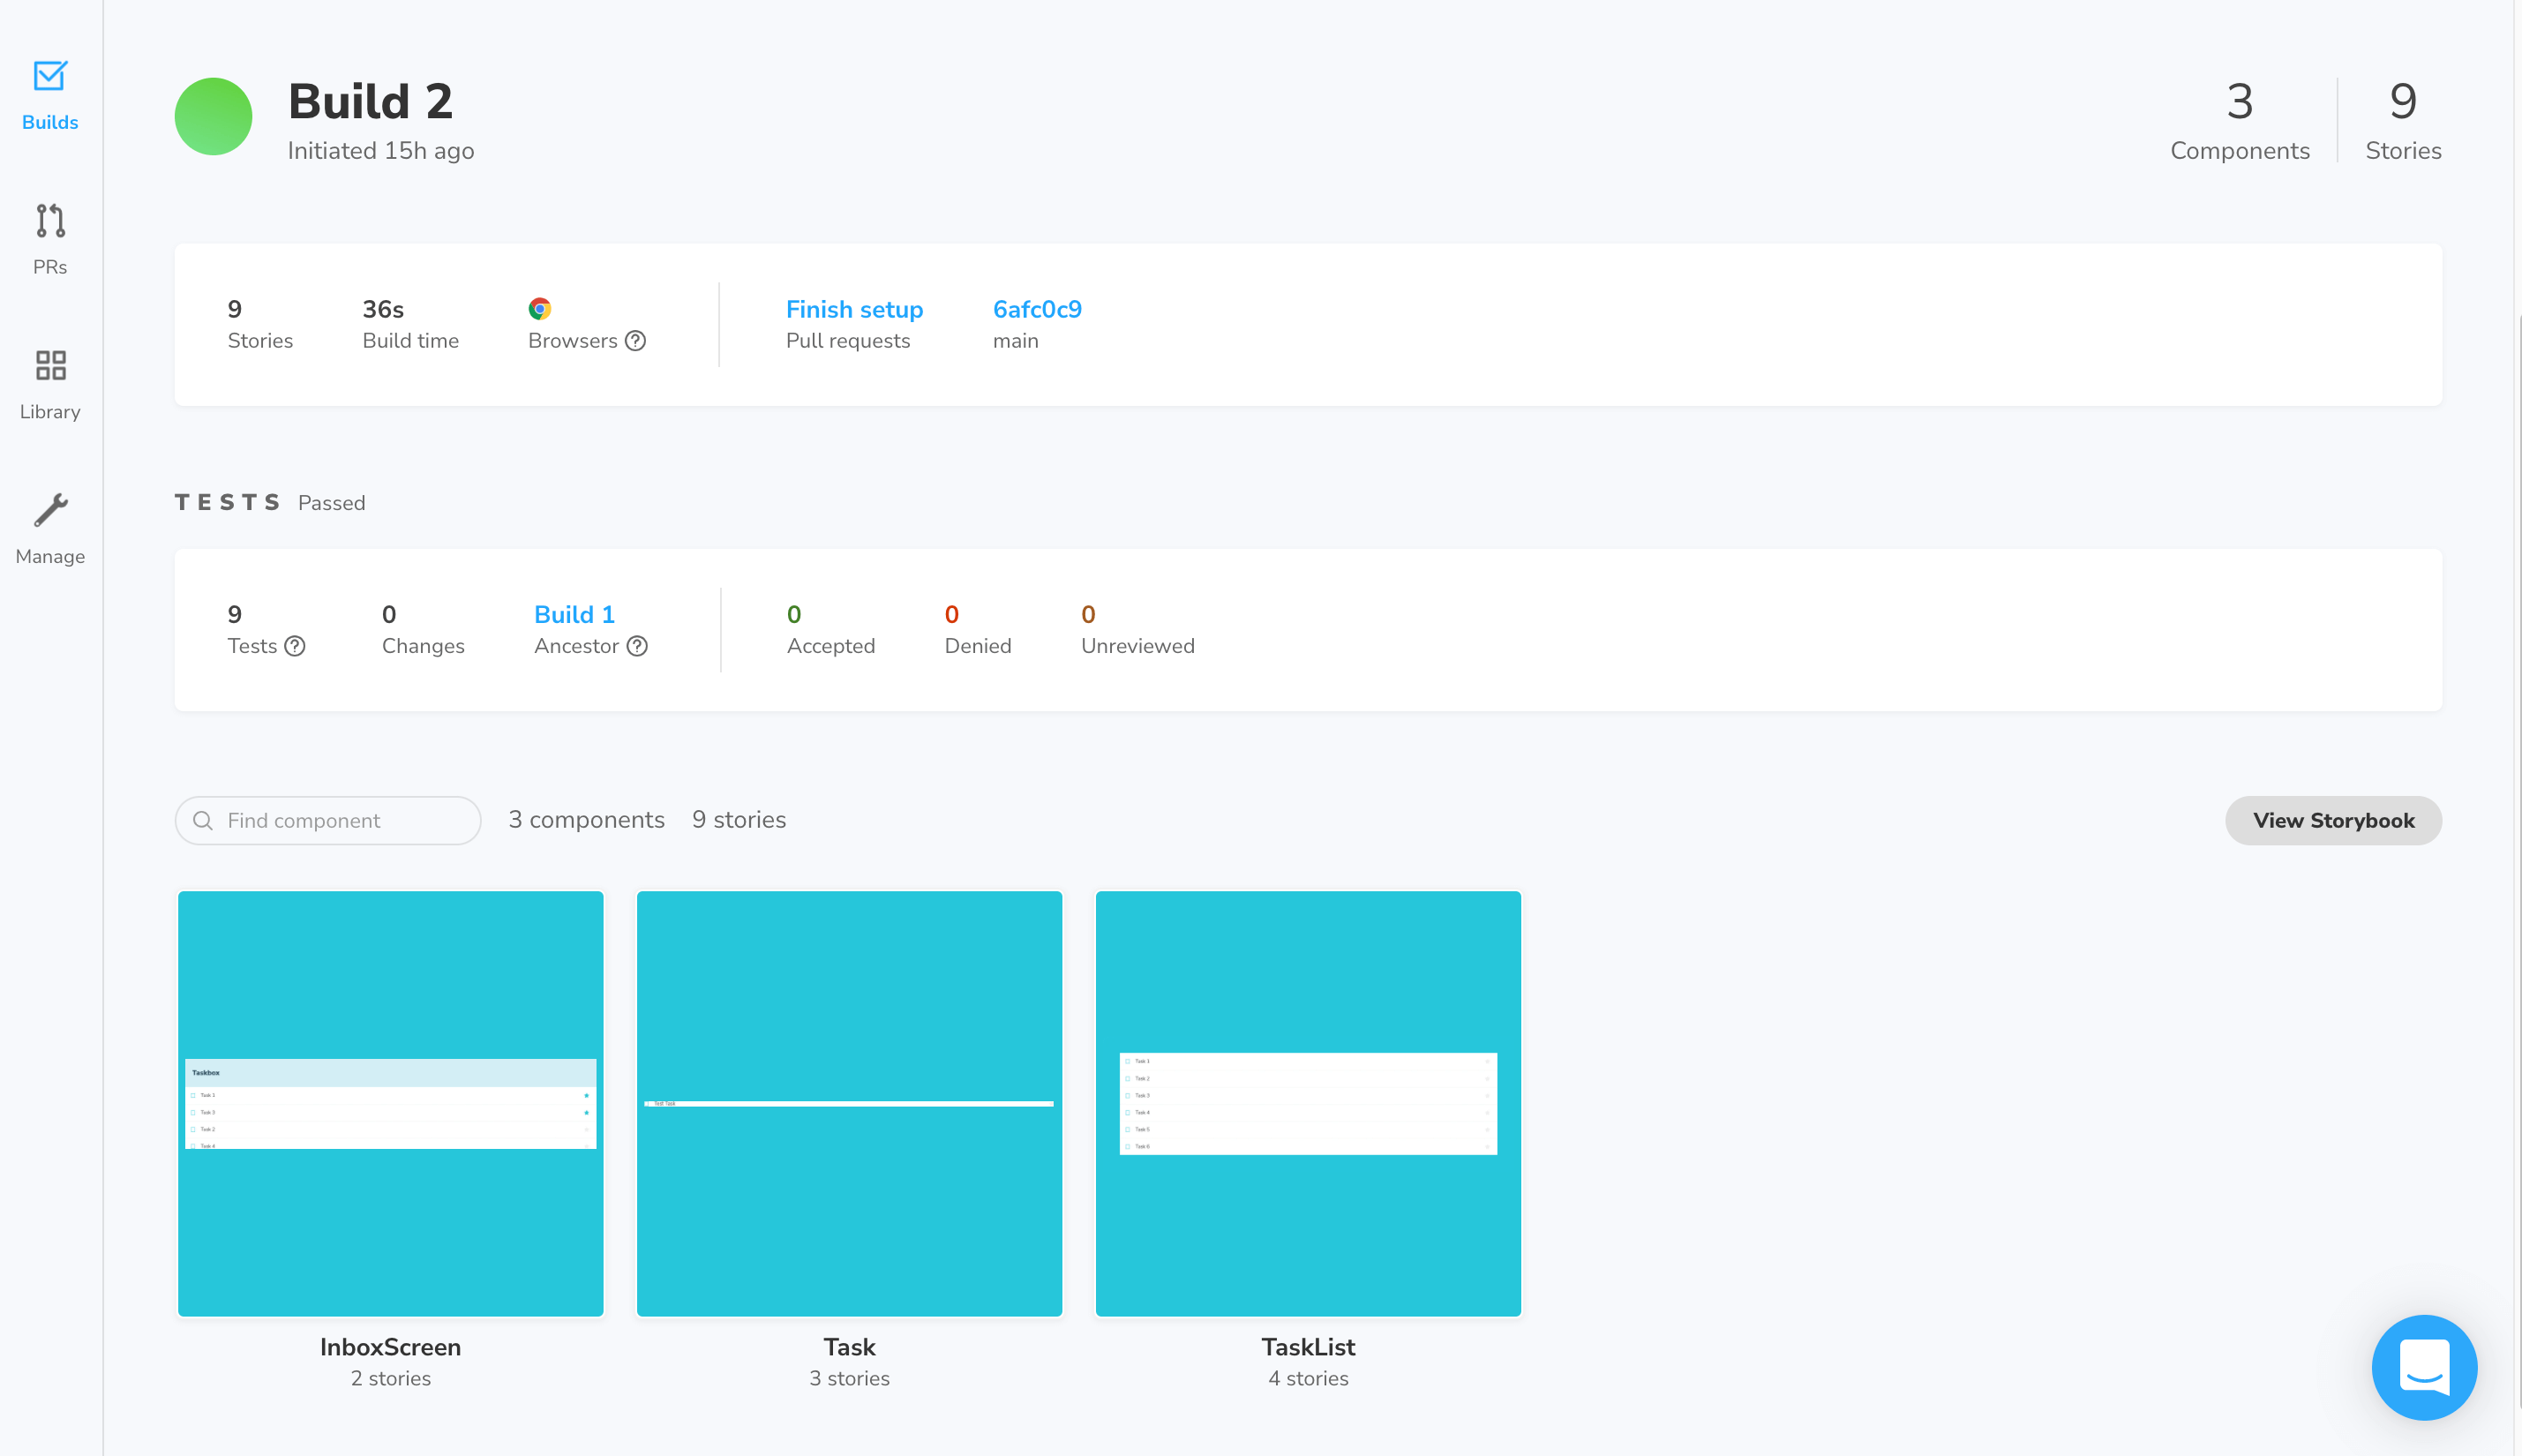
Task: Click the '9 stories' filter text
Action: point(739,820)
